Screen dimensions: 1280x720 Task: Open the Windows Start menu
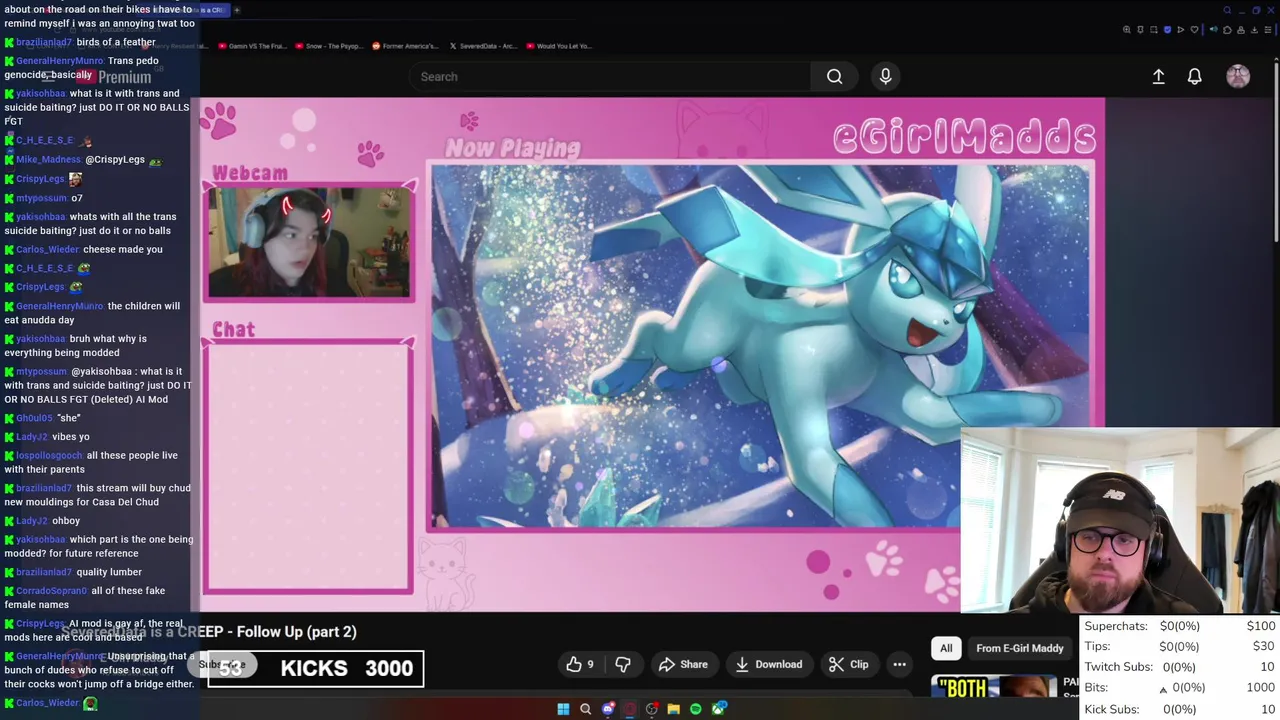pyautogui.click(x=563, y=709)
